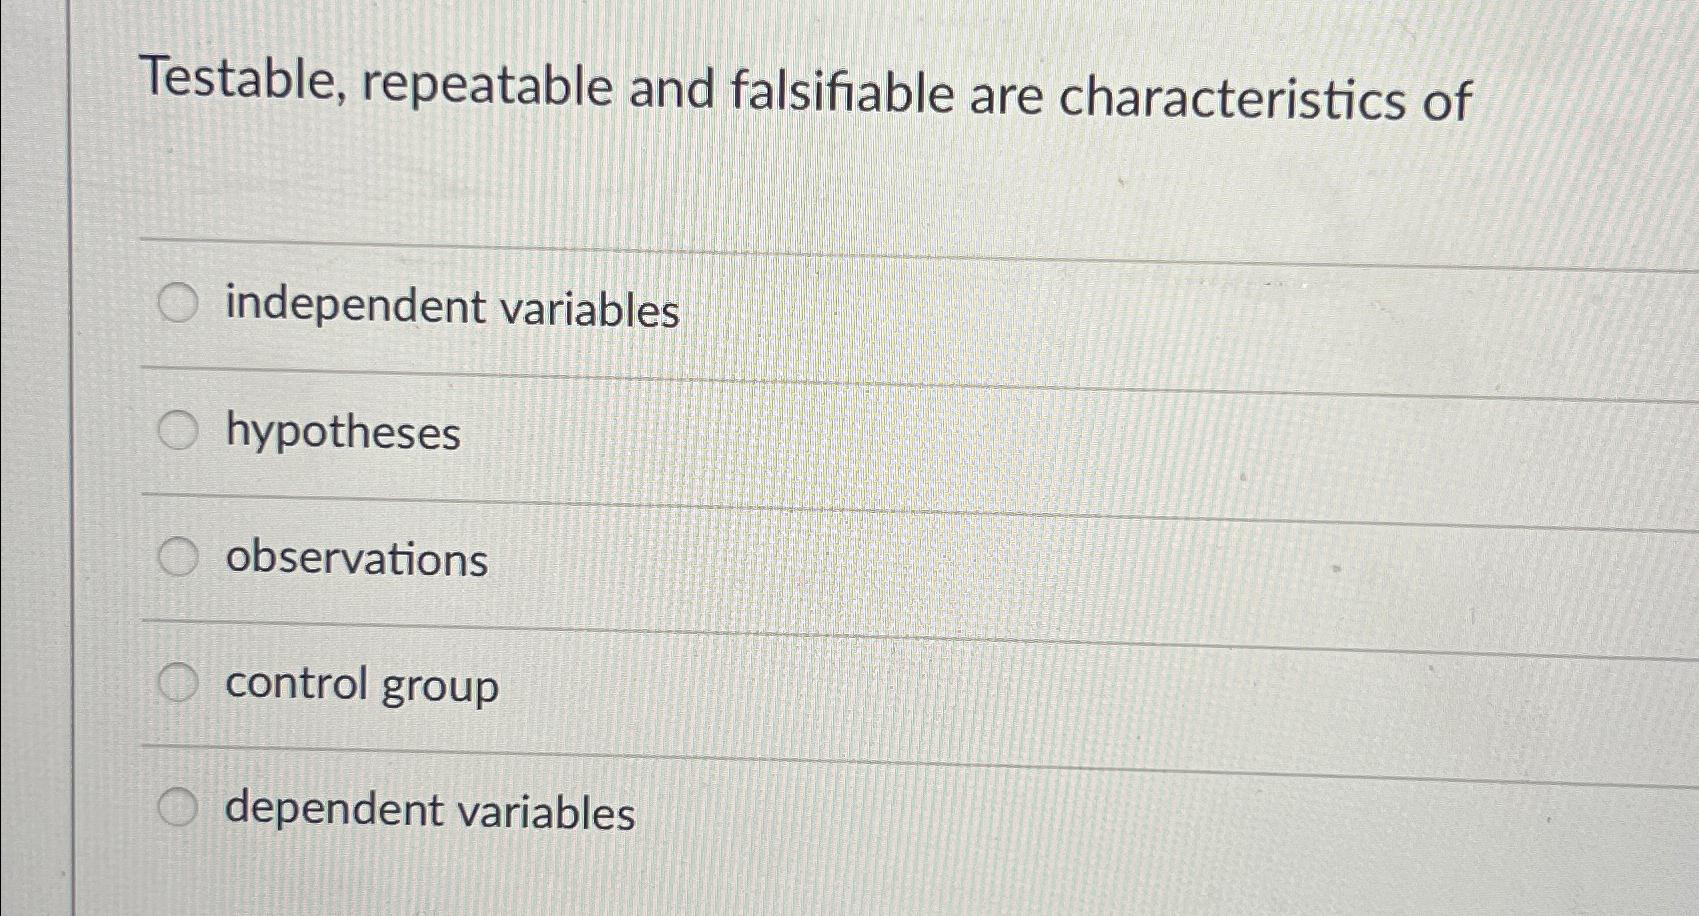Select the radio button for hypotheses
The width and height of the screenshot is (1699, 916).
coord(180,432)
